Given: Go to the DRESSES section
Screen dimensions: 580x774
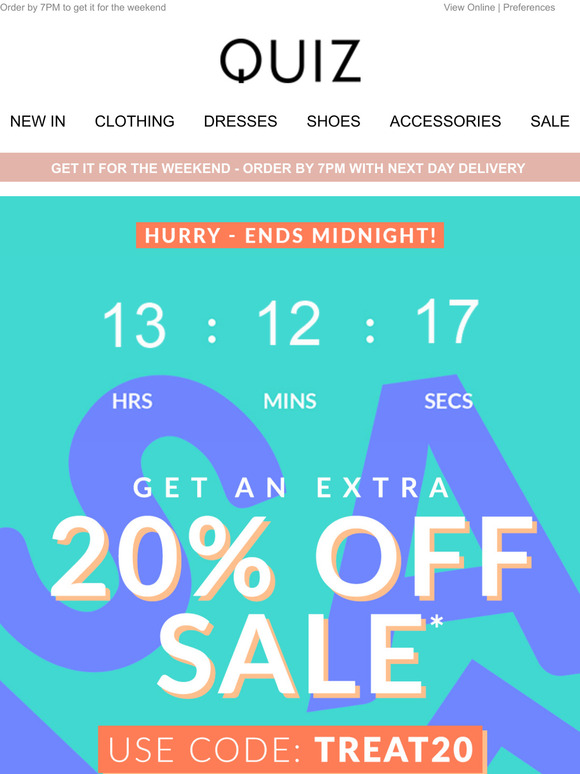Looking at the screenshot, I should tap(240, 121).
